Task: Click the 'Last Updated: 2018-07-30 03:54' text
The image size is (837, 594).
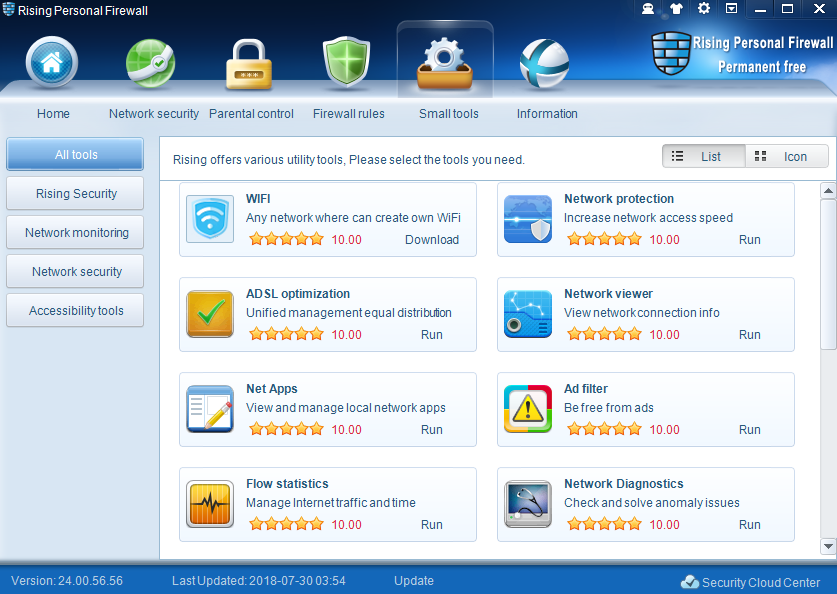Action: (259, 581)
